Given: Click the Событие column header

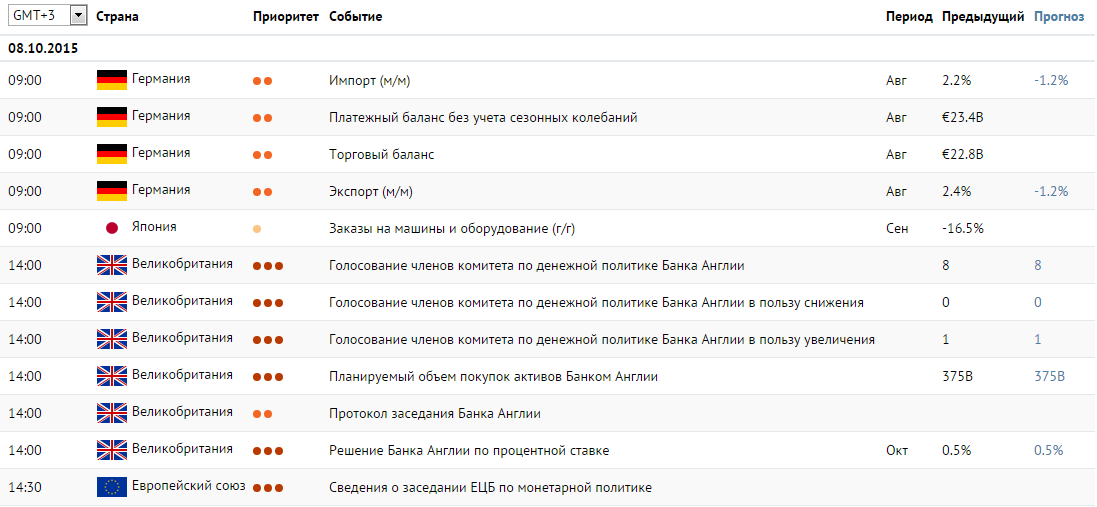Looking at the screenshot, I should pos(355,16).
